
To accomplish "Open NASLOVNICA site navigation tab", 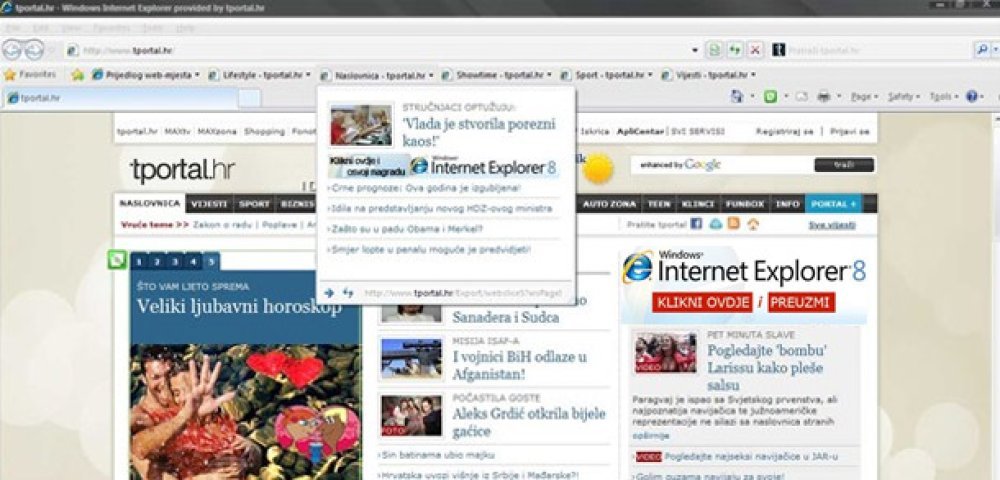I will click(x=150, y=203).
